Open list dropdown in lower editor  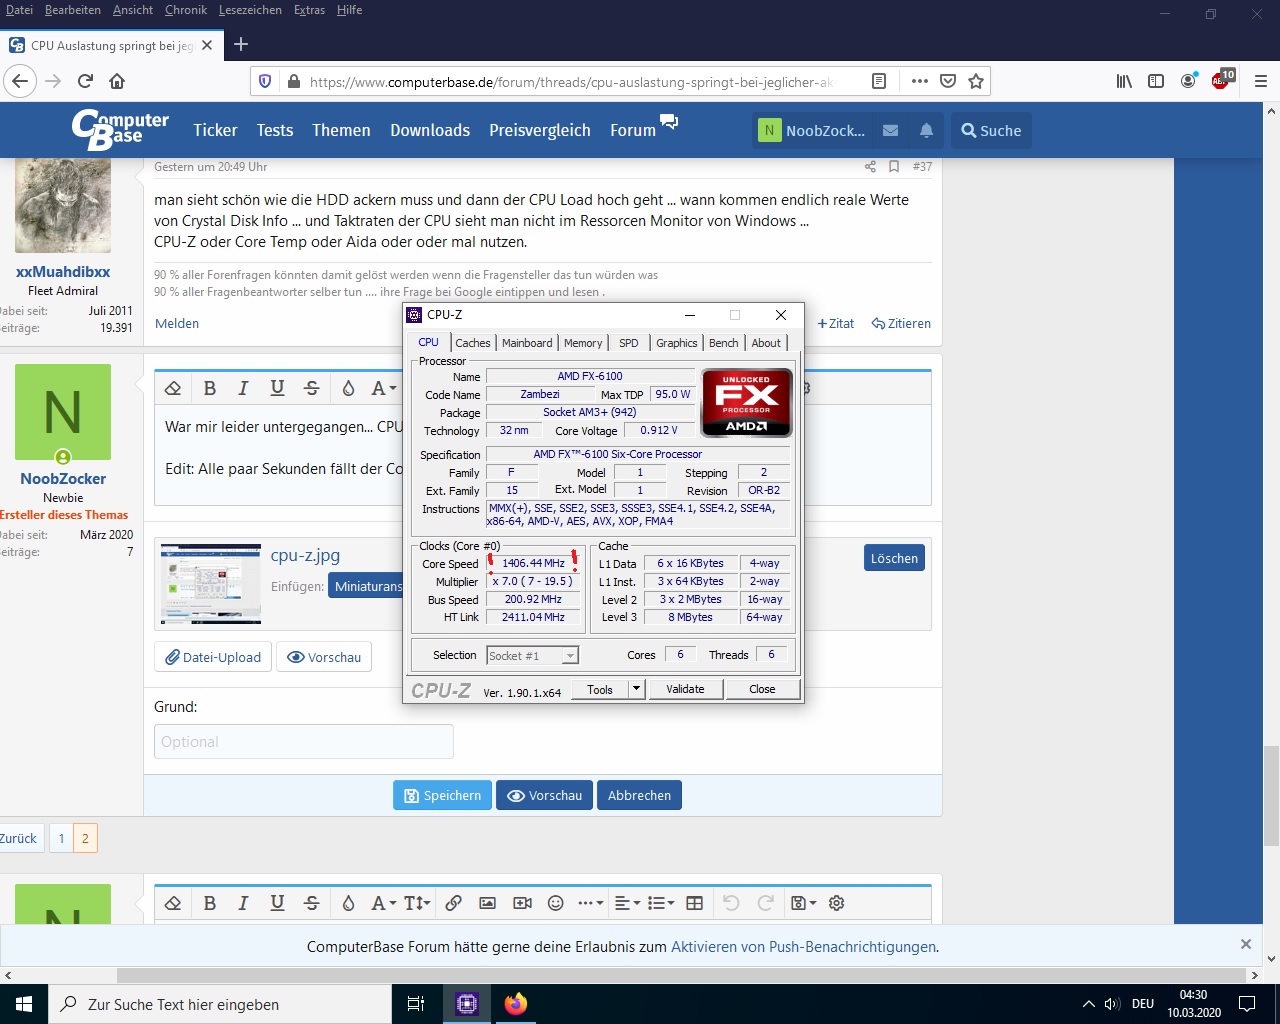[661, 903]
